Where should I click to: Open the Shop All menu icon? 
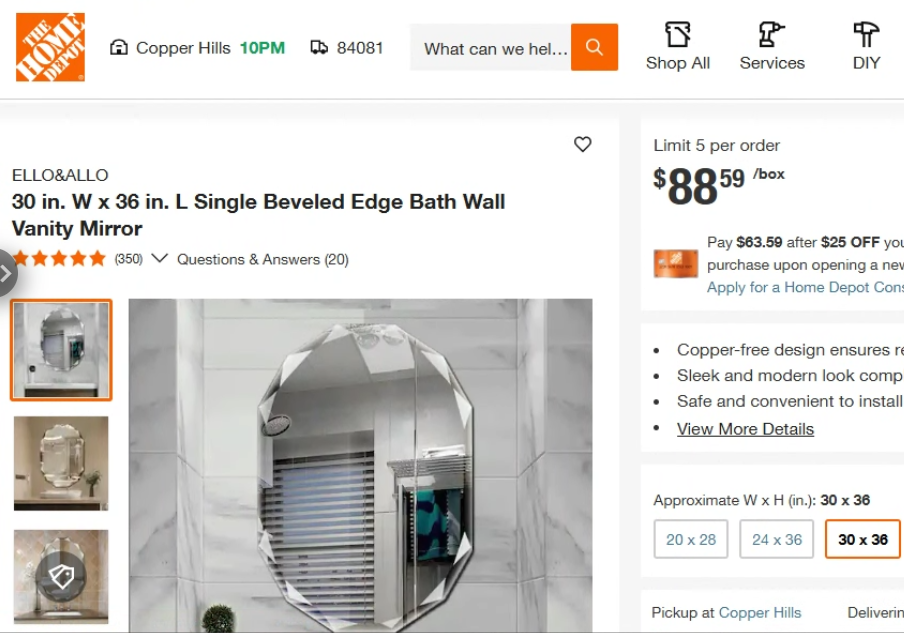point(678,35)
